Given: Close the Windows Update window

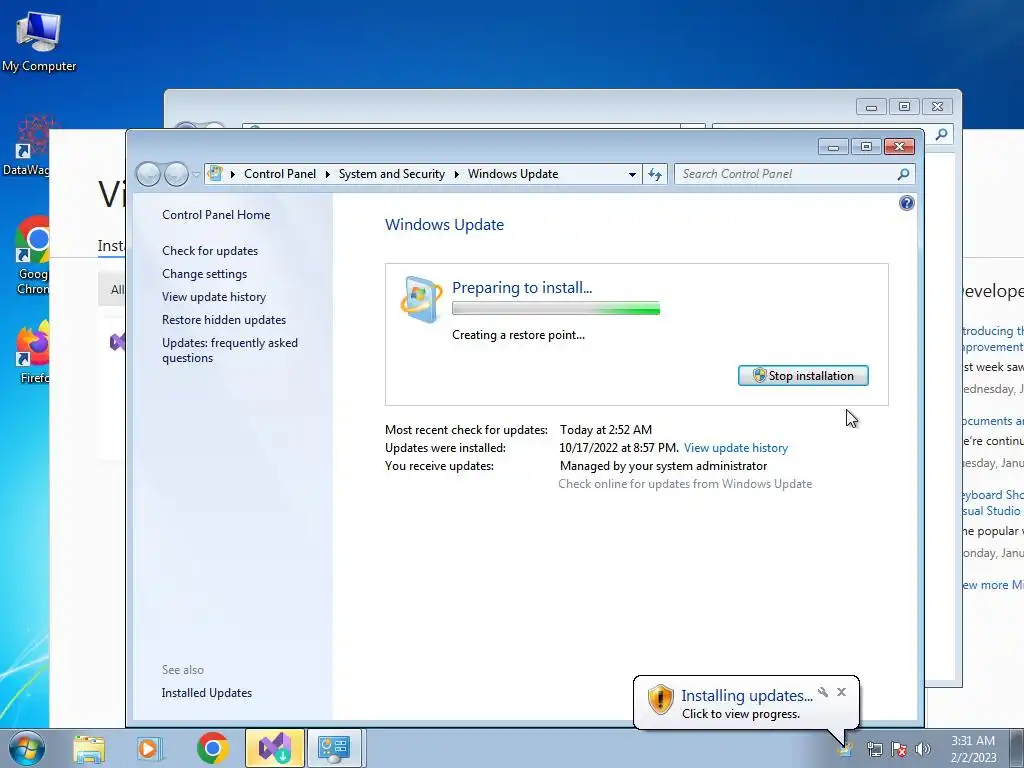Looking at the screenshot, I should 899,147.
